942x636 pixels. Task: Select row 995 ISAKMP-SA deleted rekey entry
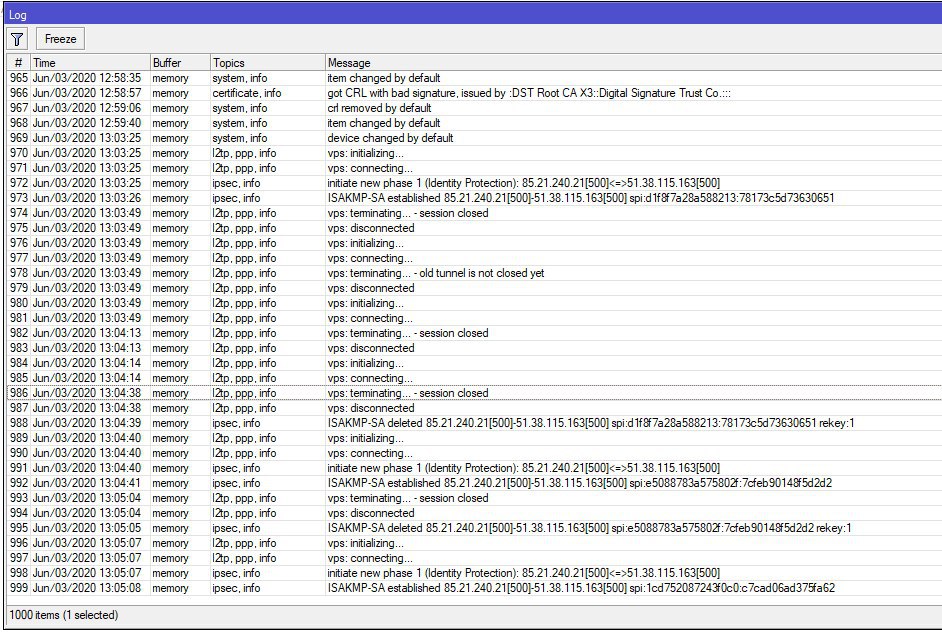(x=475, y=528)
